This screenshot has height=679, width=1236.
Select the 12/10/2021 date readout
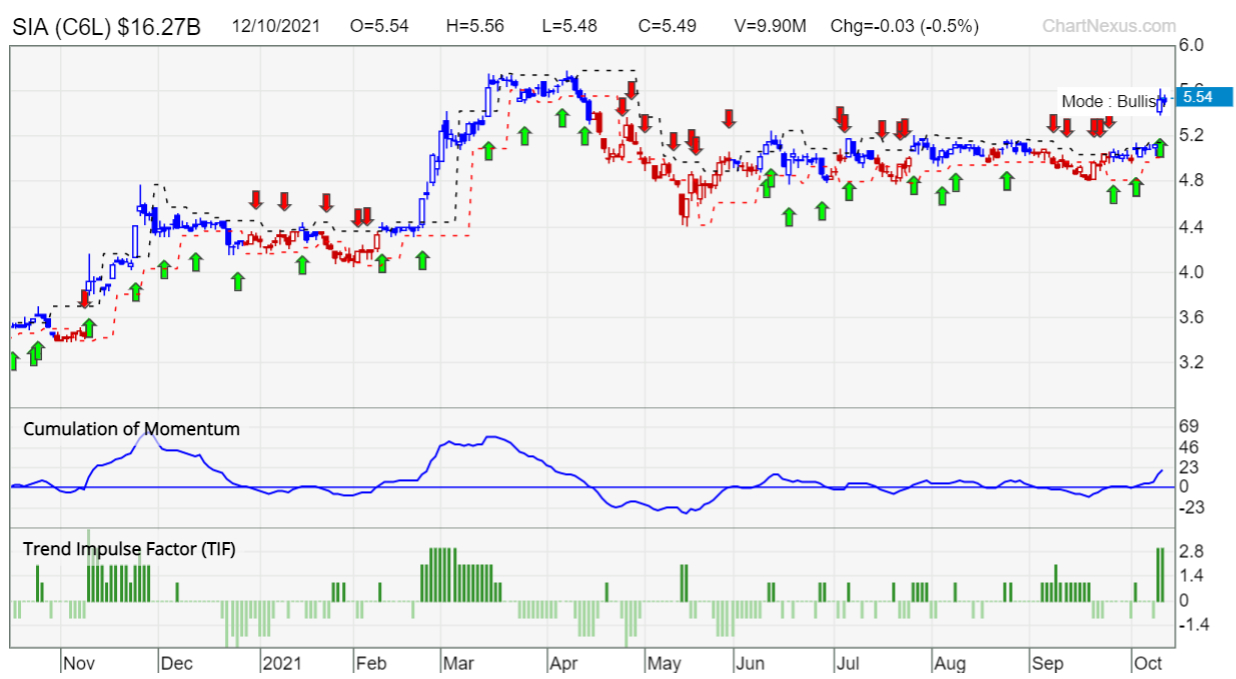[x=276, y=25]
